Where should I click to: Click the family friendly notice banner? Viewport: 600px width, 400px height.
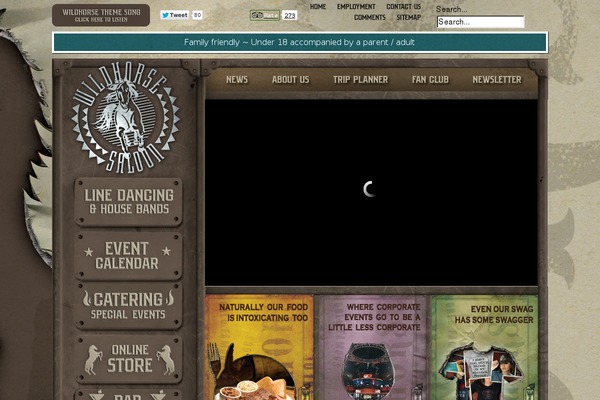(x=300, y=42)
